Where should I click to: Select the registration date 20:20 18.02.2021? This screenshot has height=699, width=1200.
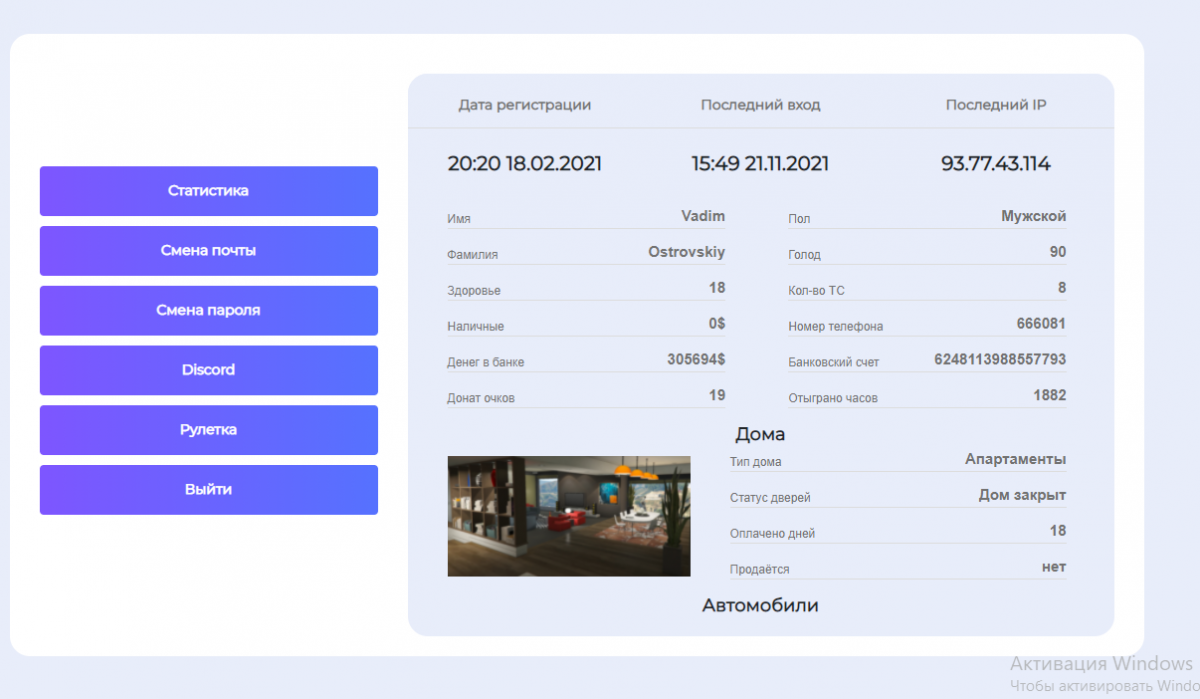point(524,164)
